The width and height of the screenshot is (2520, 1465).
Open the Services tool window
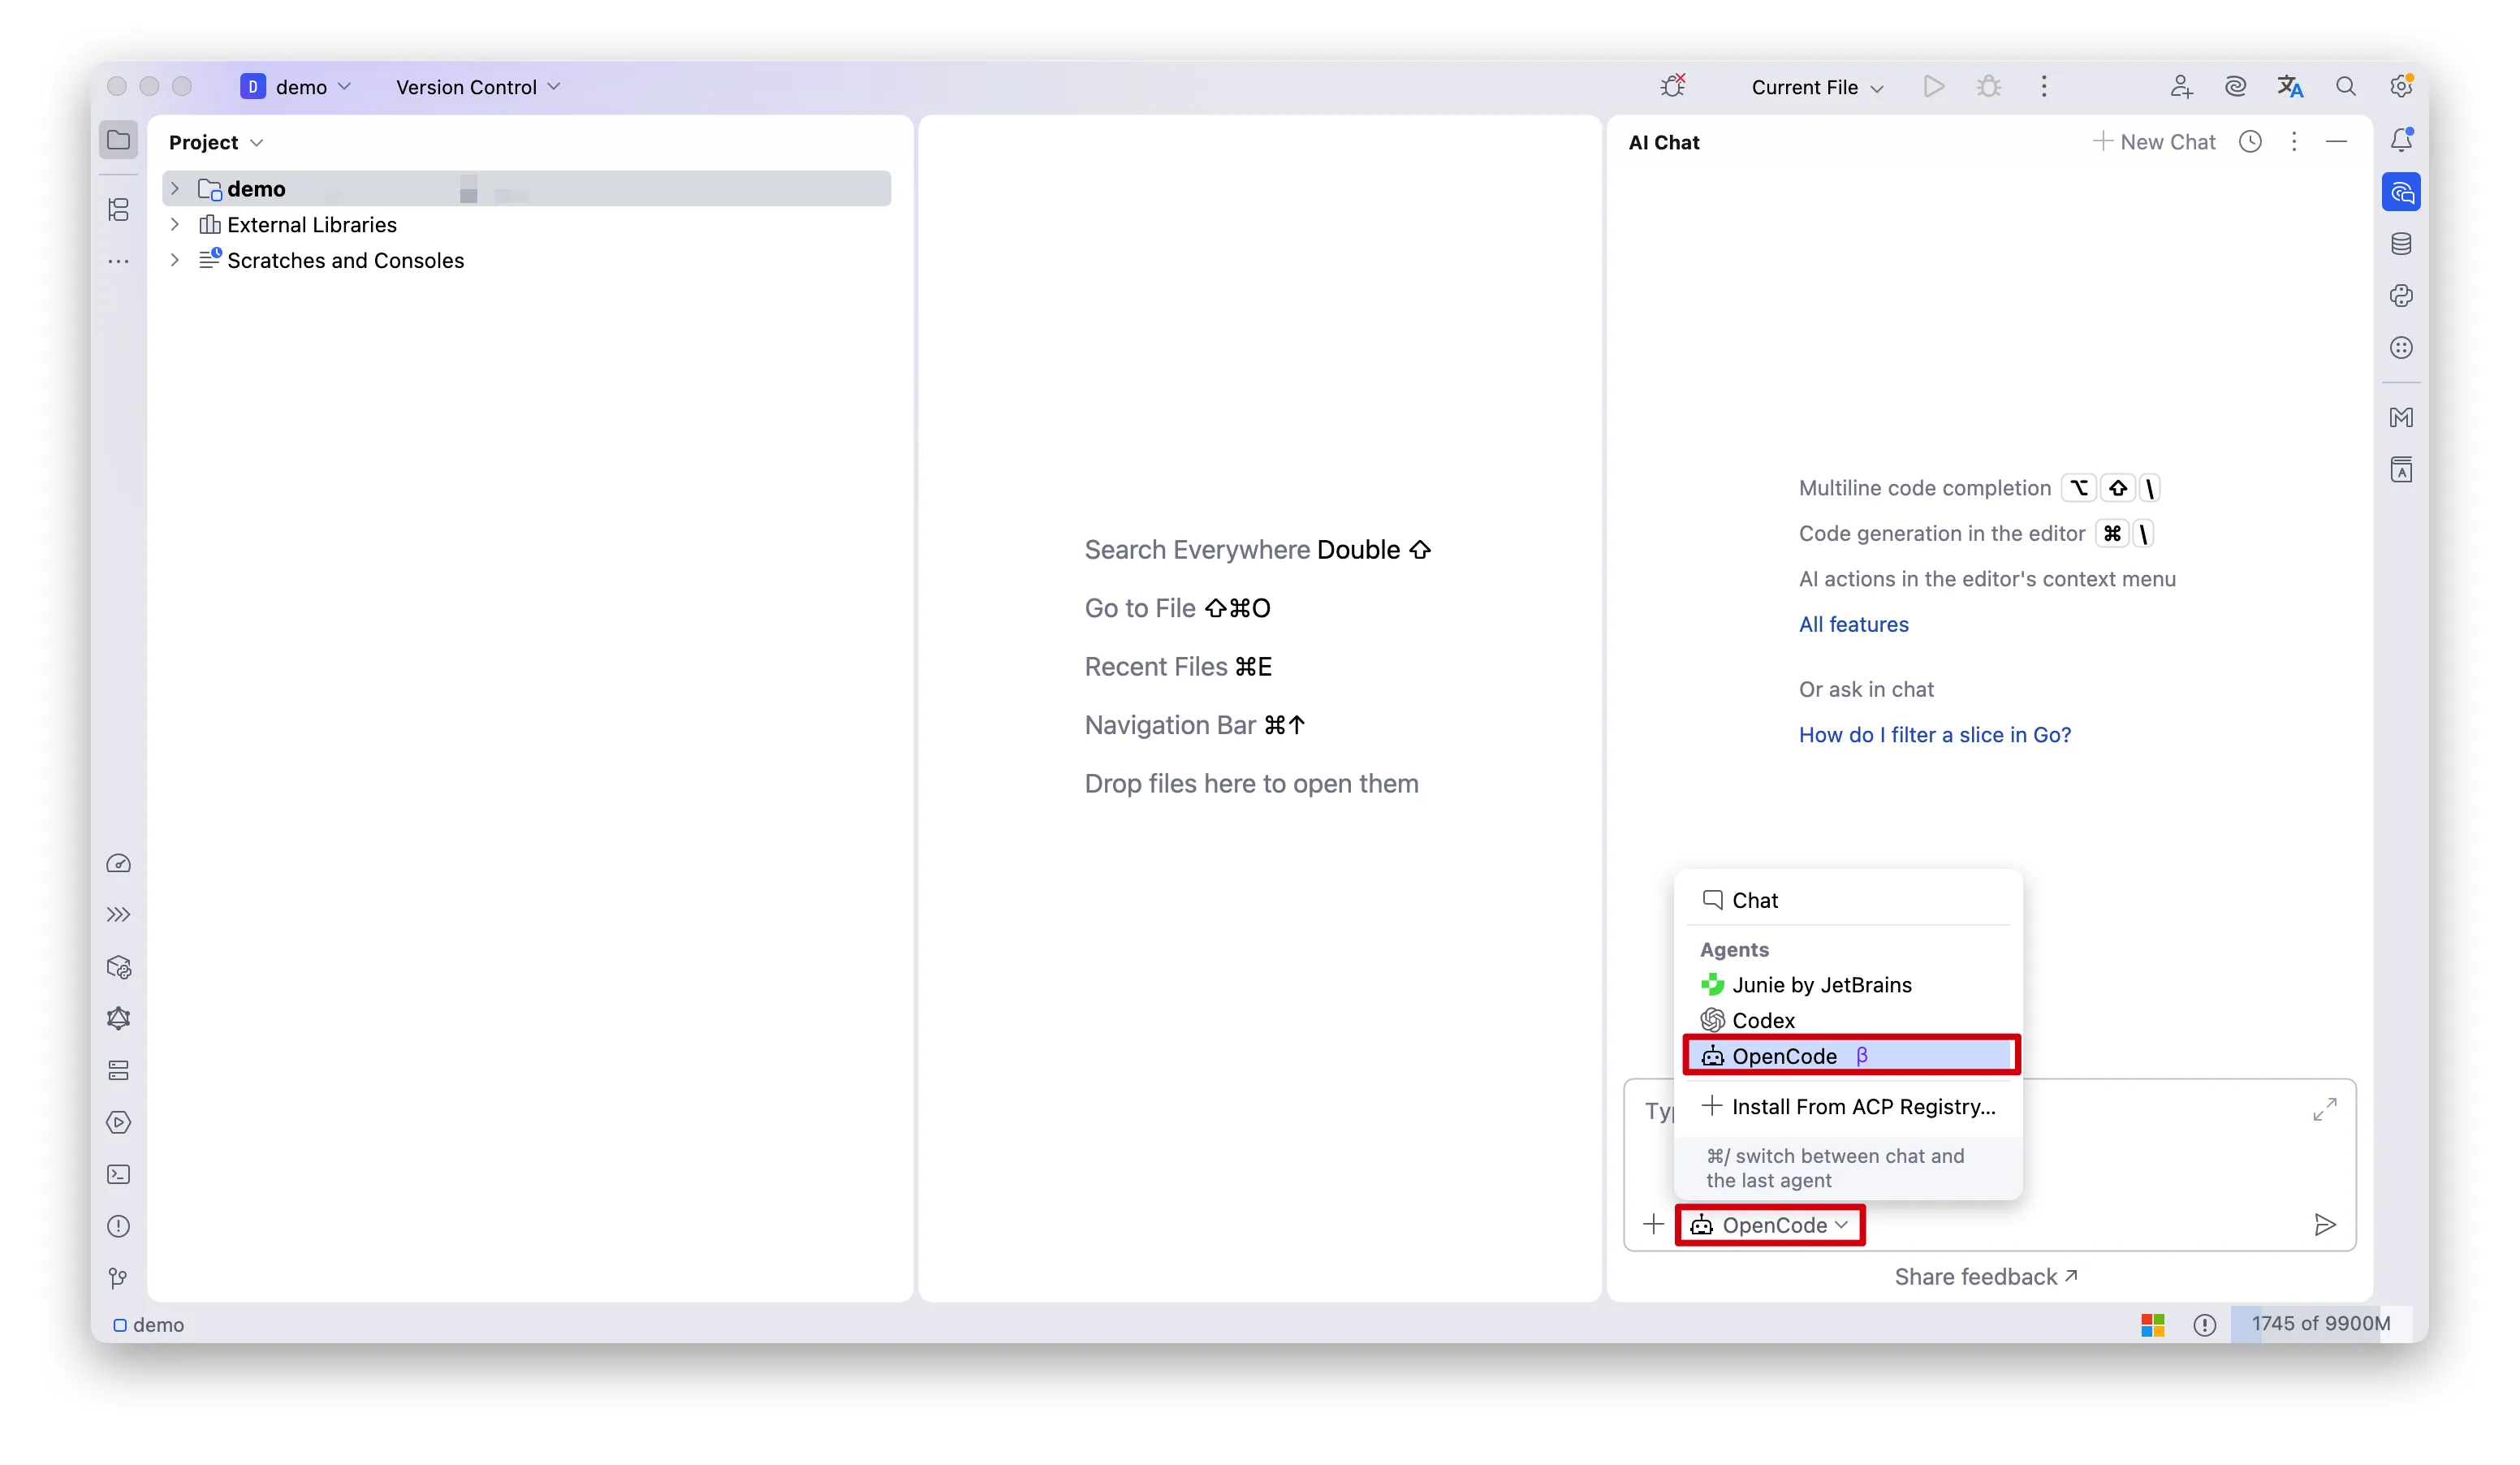coord(118,1070)
